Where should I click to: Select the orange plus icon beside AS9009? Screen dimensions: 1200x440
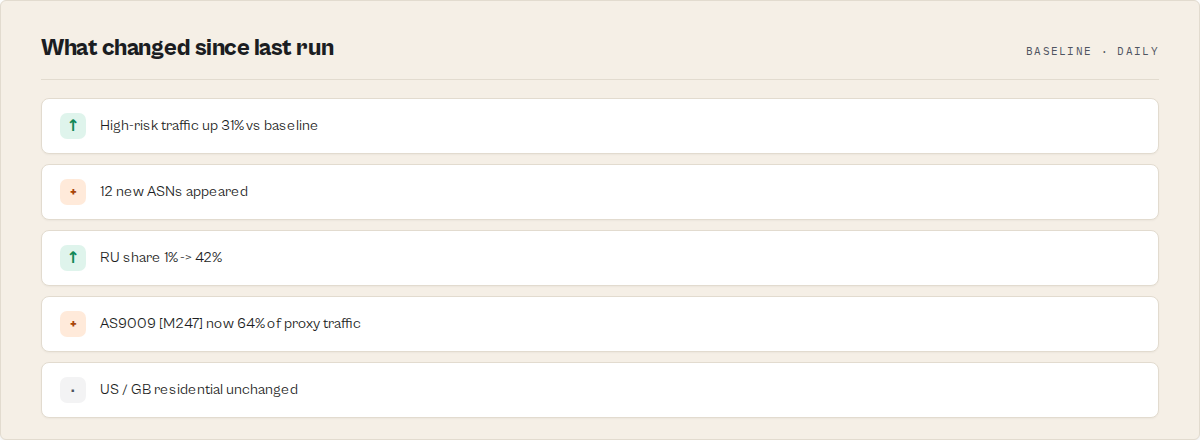coord(73,324)
